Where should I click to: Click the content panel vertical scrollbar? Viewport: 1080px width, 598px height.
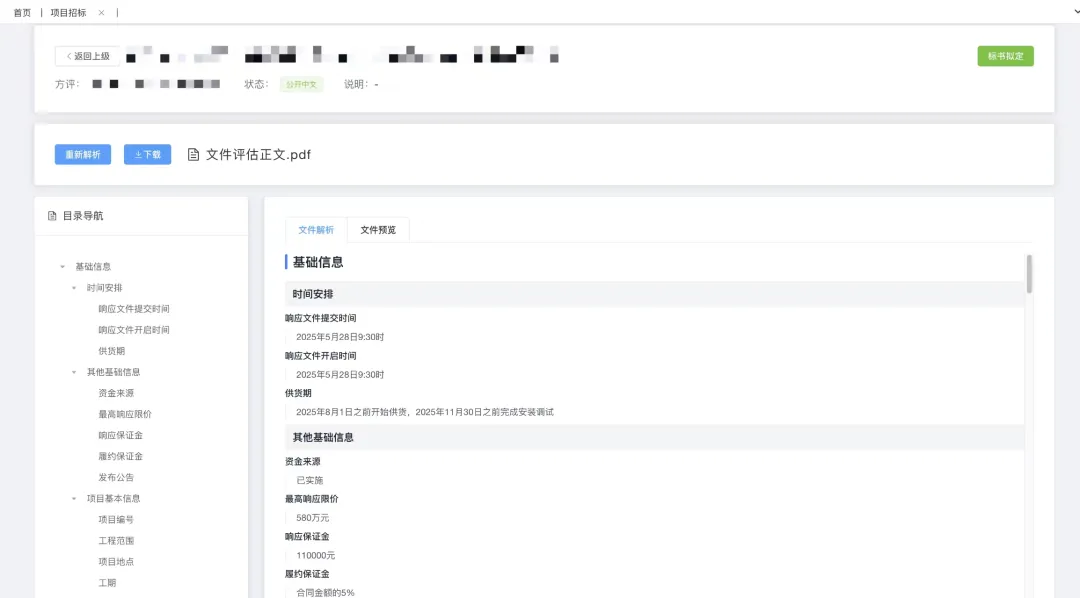point(1029,274)
